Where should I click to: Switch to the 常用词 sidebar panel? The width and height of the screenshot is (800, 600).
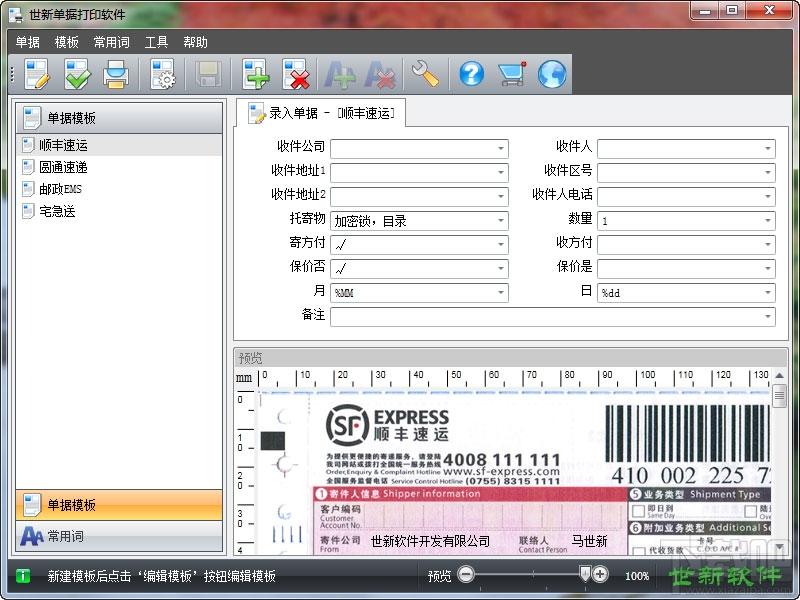119,536
